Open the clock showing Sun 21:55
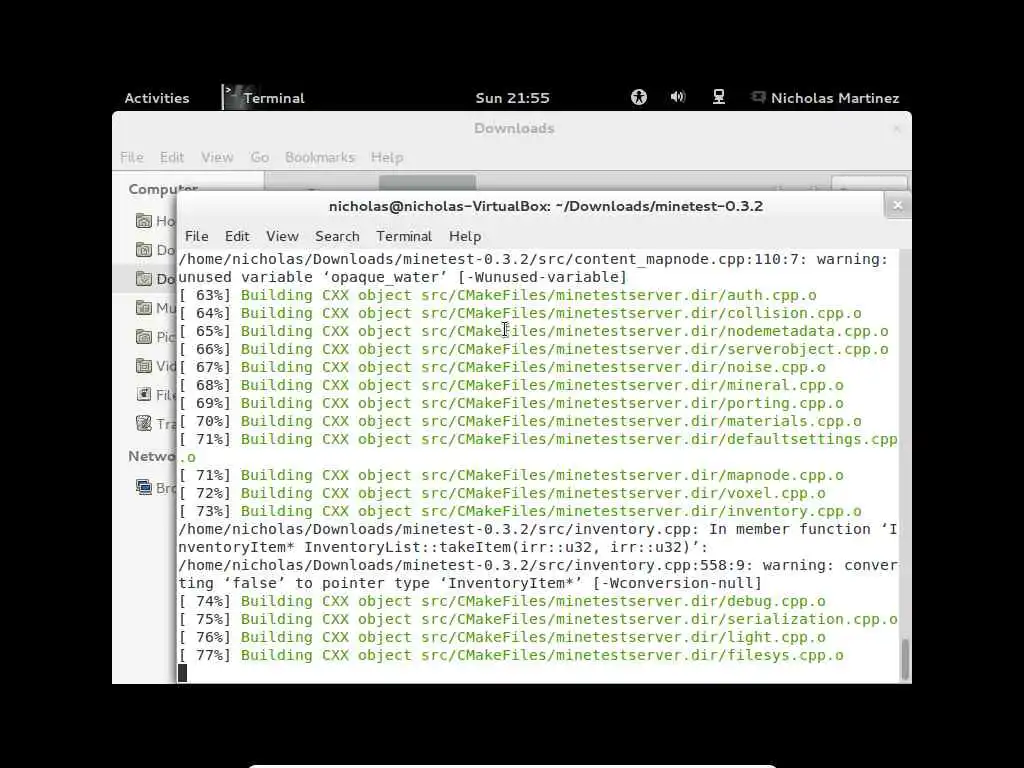 pyautogui.click(x=513, y=98)
